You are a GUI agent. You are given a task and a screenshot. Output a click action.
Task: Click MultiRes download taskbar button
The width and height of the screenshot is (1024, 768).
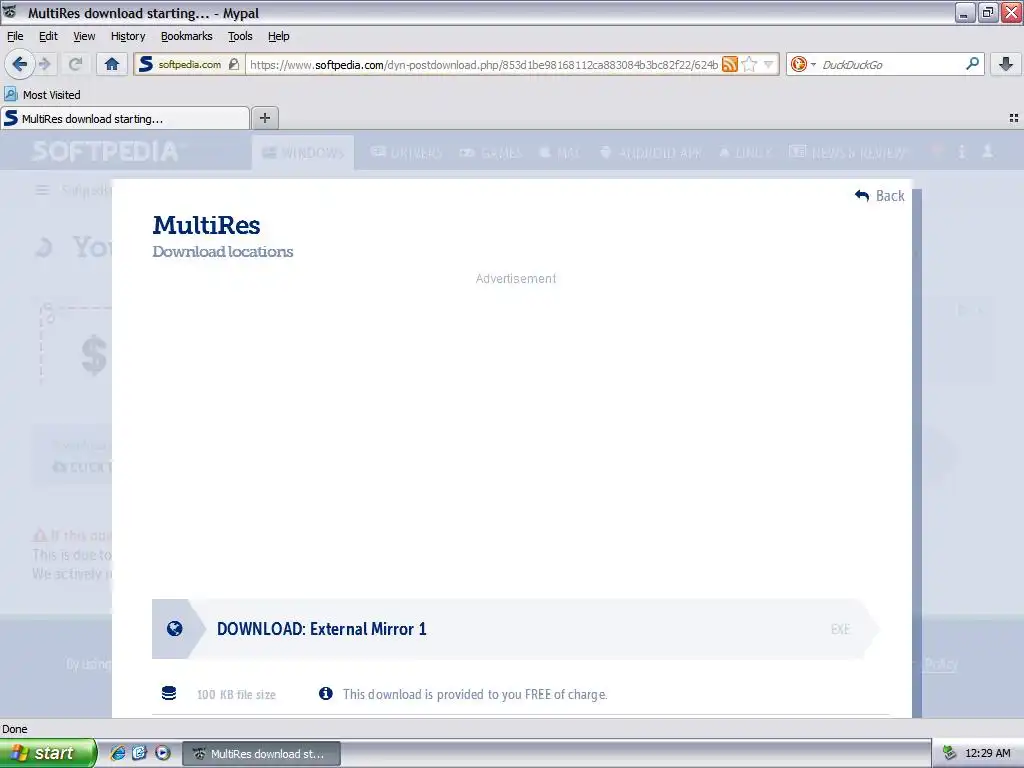tap(261, 754)
